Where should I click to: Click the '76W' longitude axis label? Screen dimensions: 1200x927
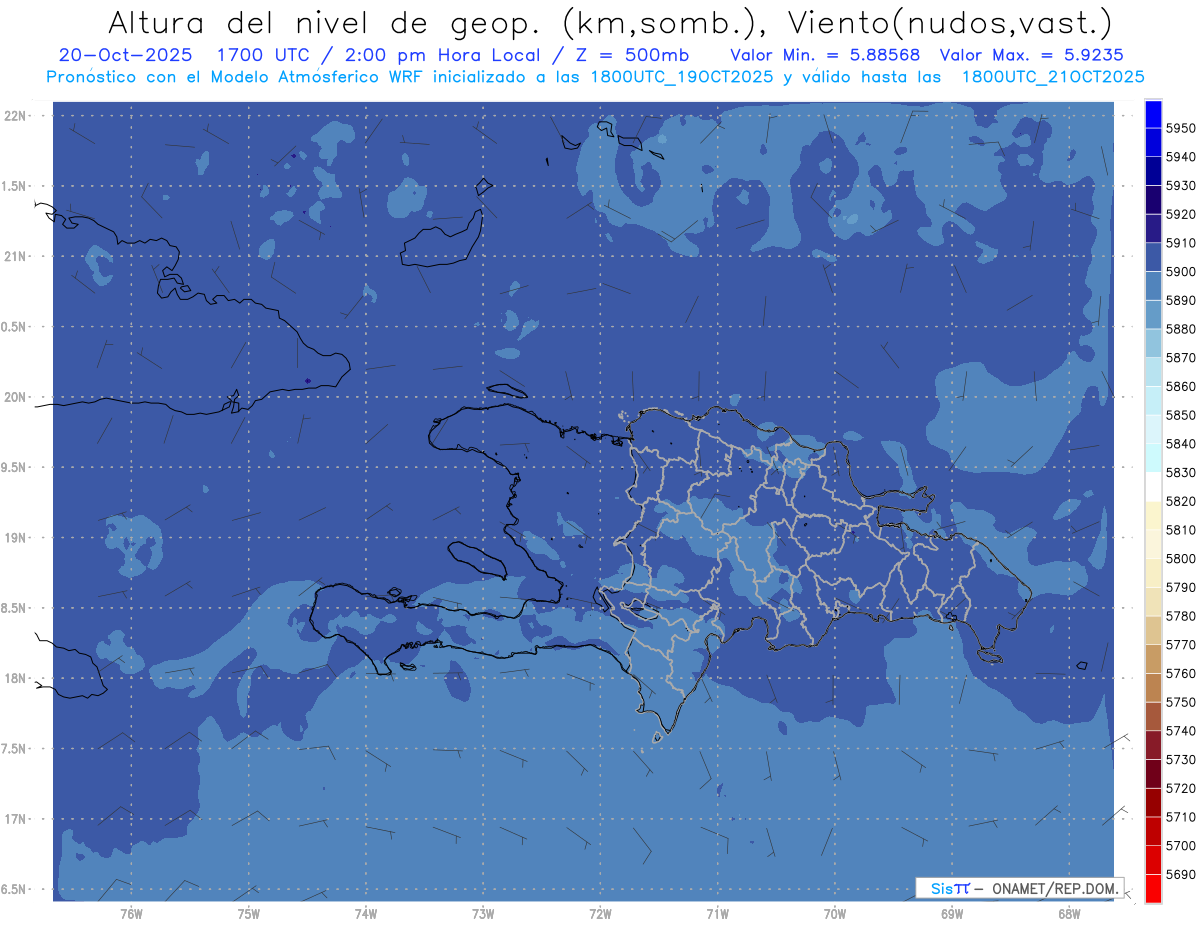[131, 914]
